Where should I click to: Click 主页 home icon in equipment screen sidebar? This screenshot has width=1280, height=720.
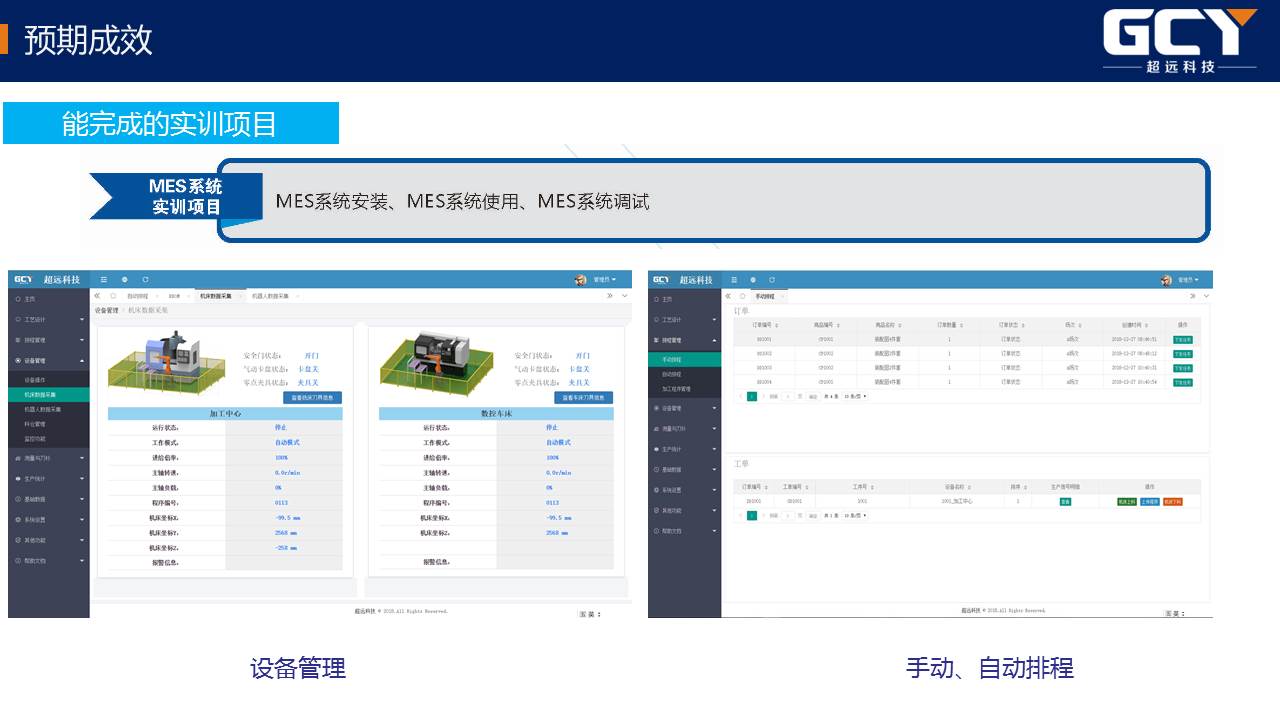[18, 299]
